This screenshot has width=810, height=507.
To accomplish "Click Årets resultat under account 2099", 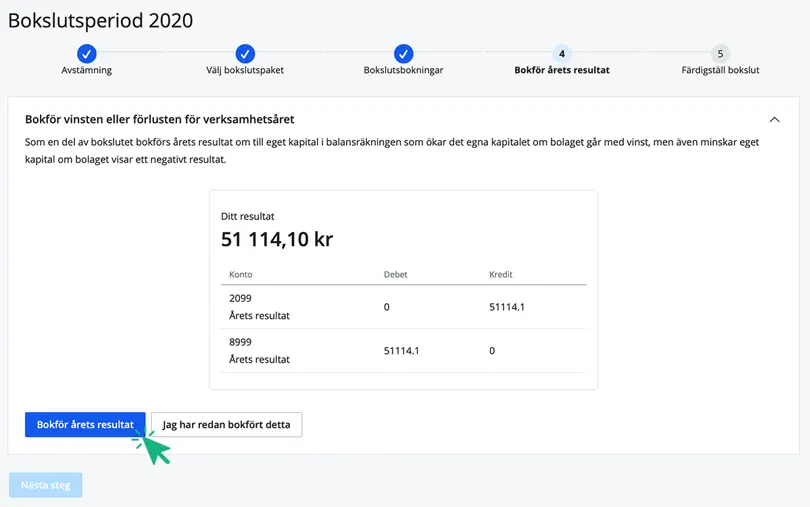I will (259, 316).
